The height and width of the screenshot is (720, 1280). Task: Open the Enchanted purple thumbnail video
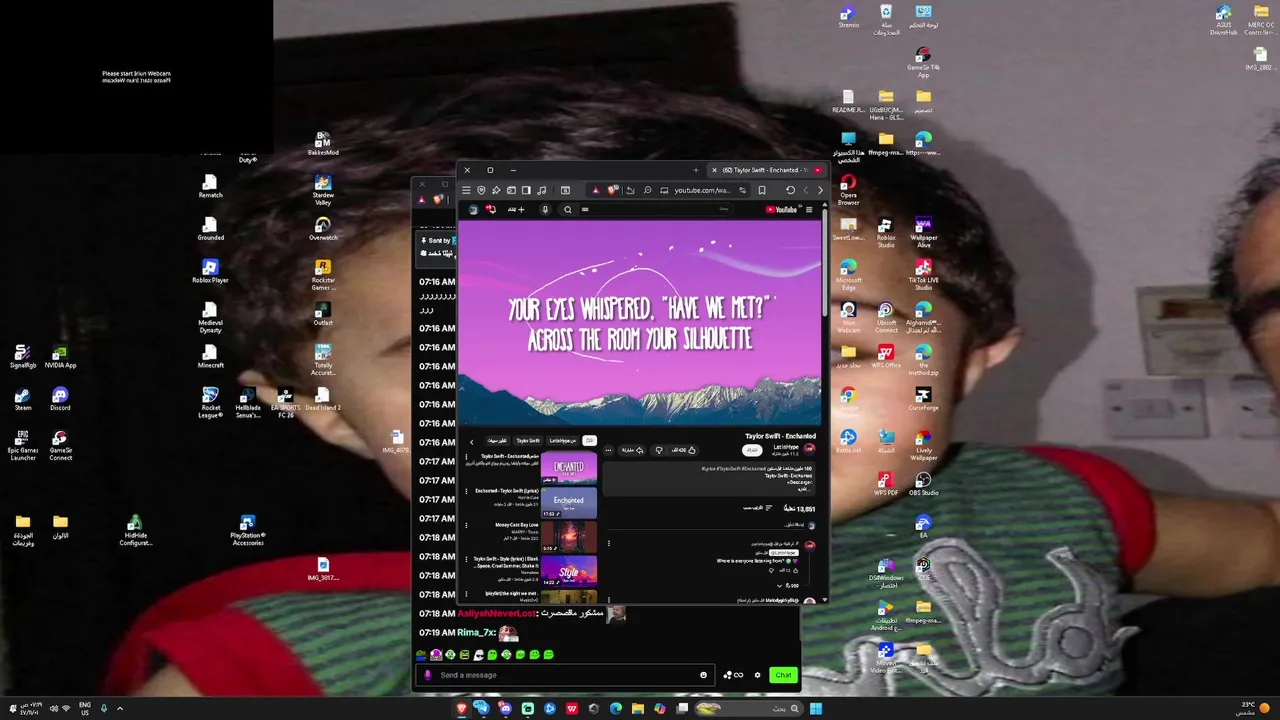(569, 468)
